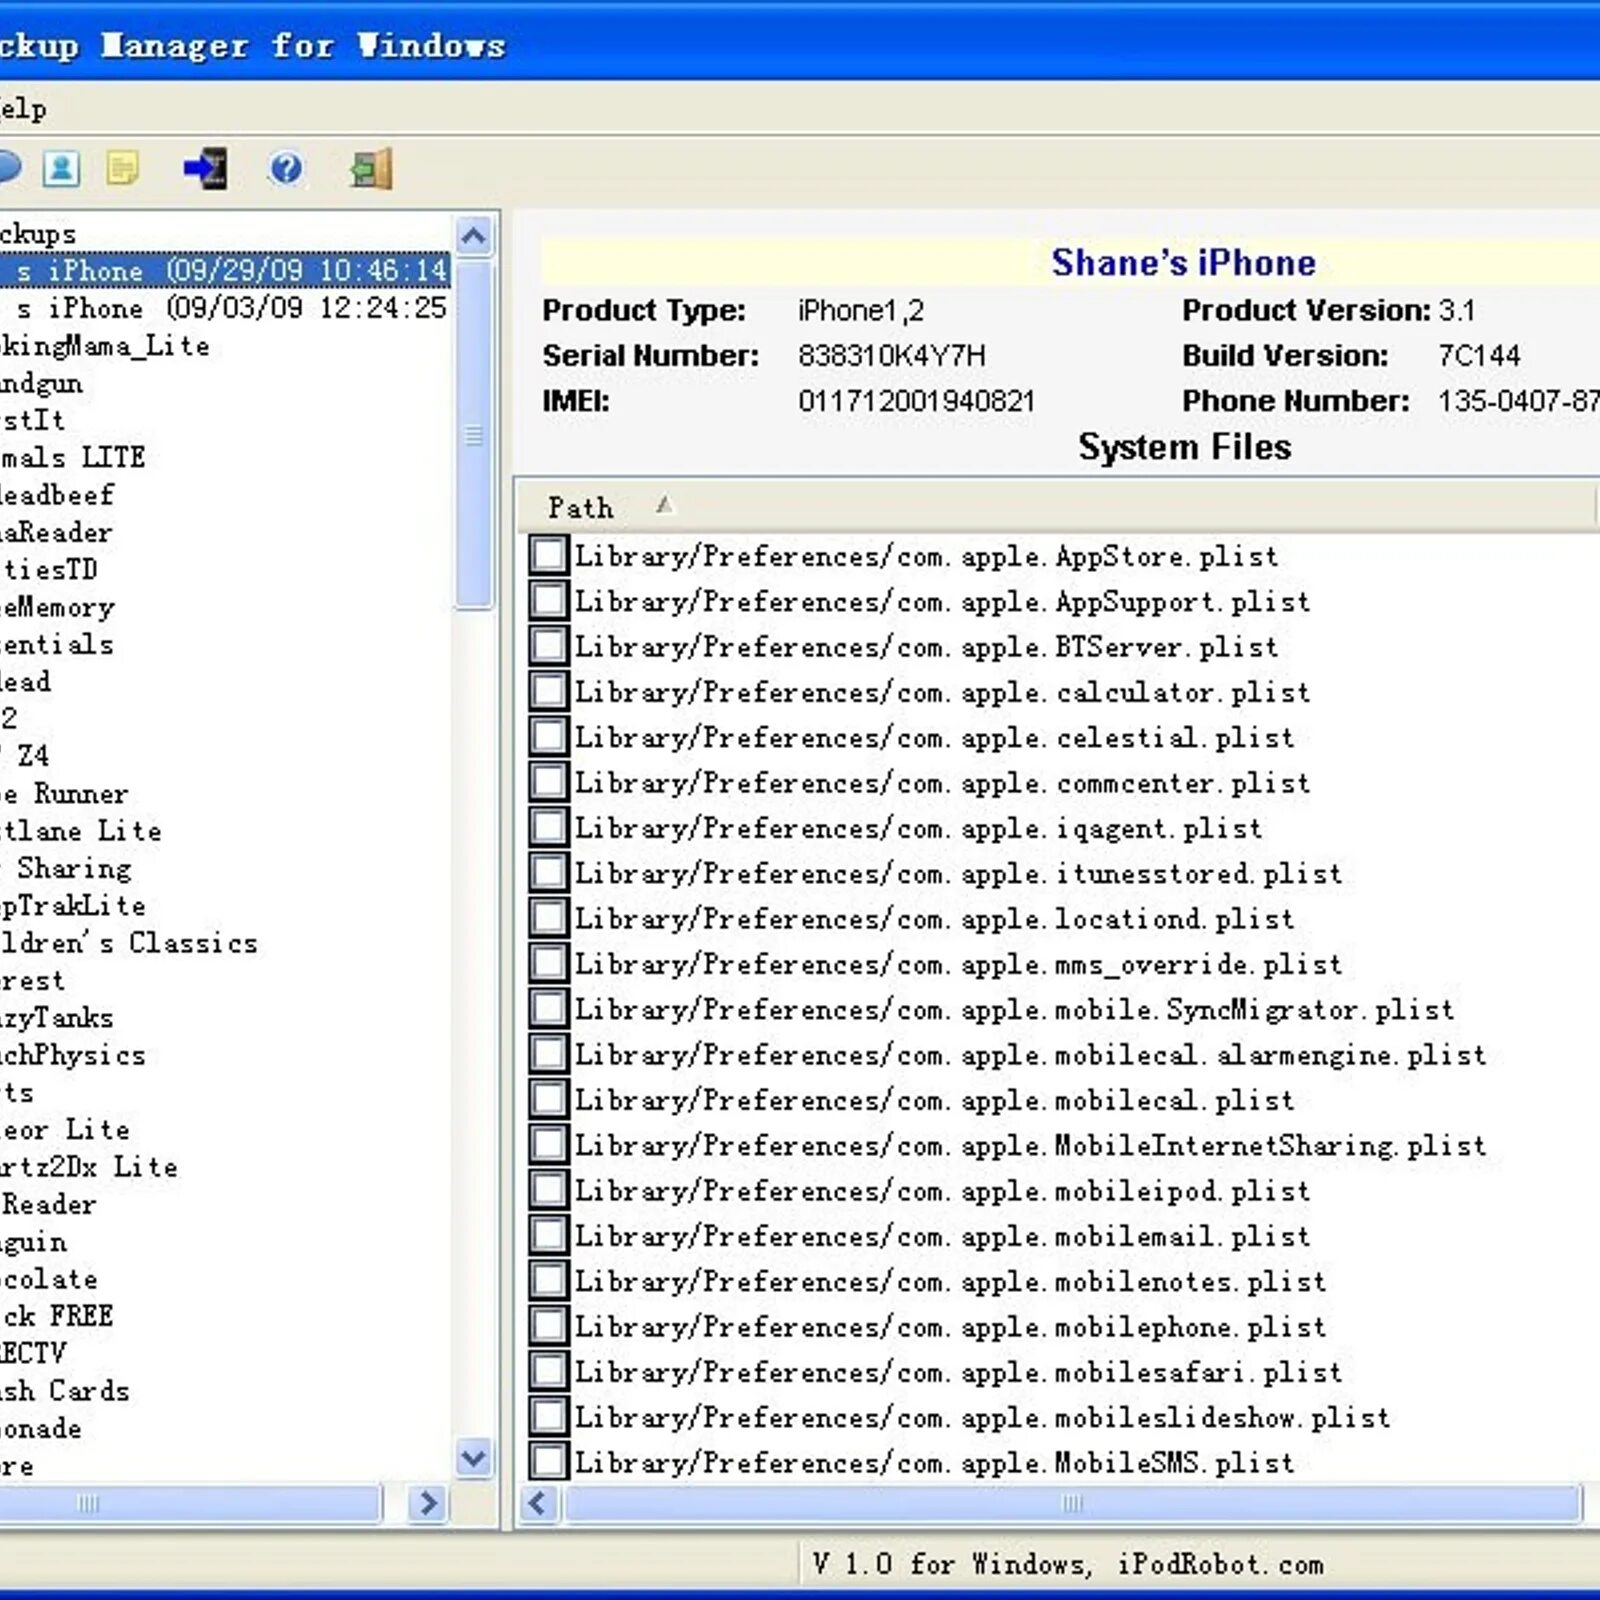Tick checkbox for com.apple.mobilenotes.plist

[x=548, y=1280]
